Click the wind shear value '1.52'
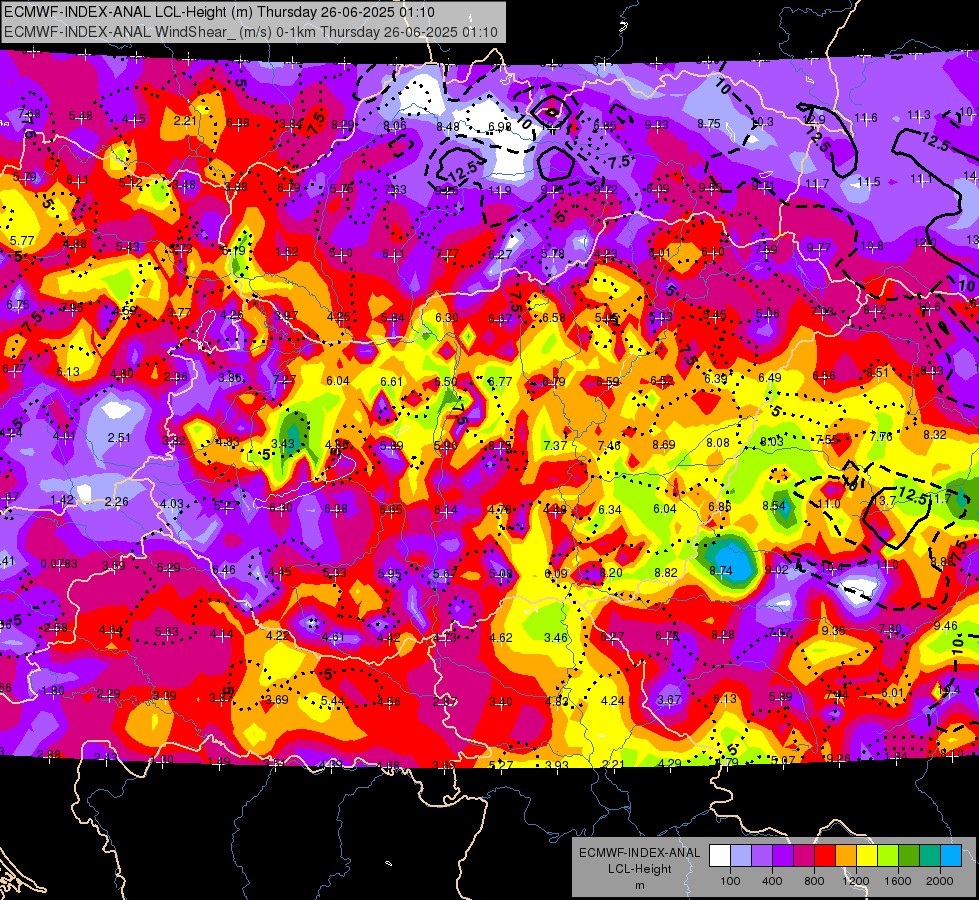This screenshot has height=900, width=979. pos(287,252)
